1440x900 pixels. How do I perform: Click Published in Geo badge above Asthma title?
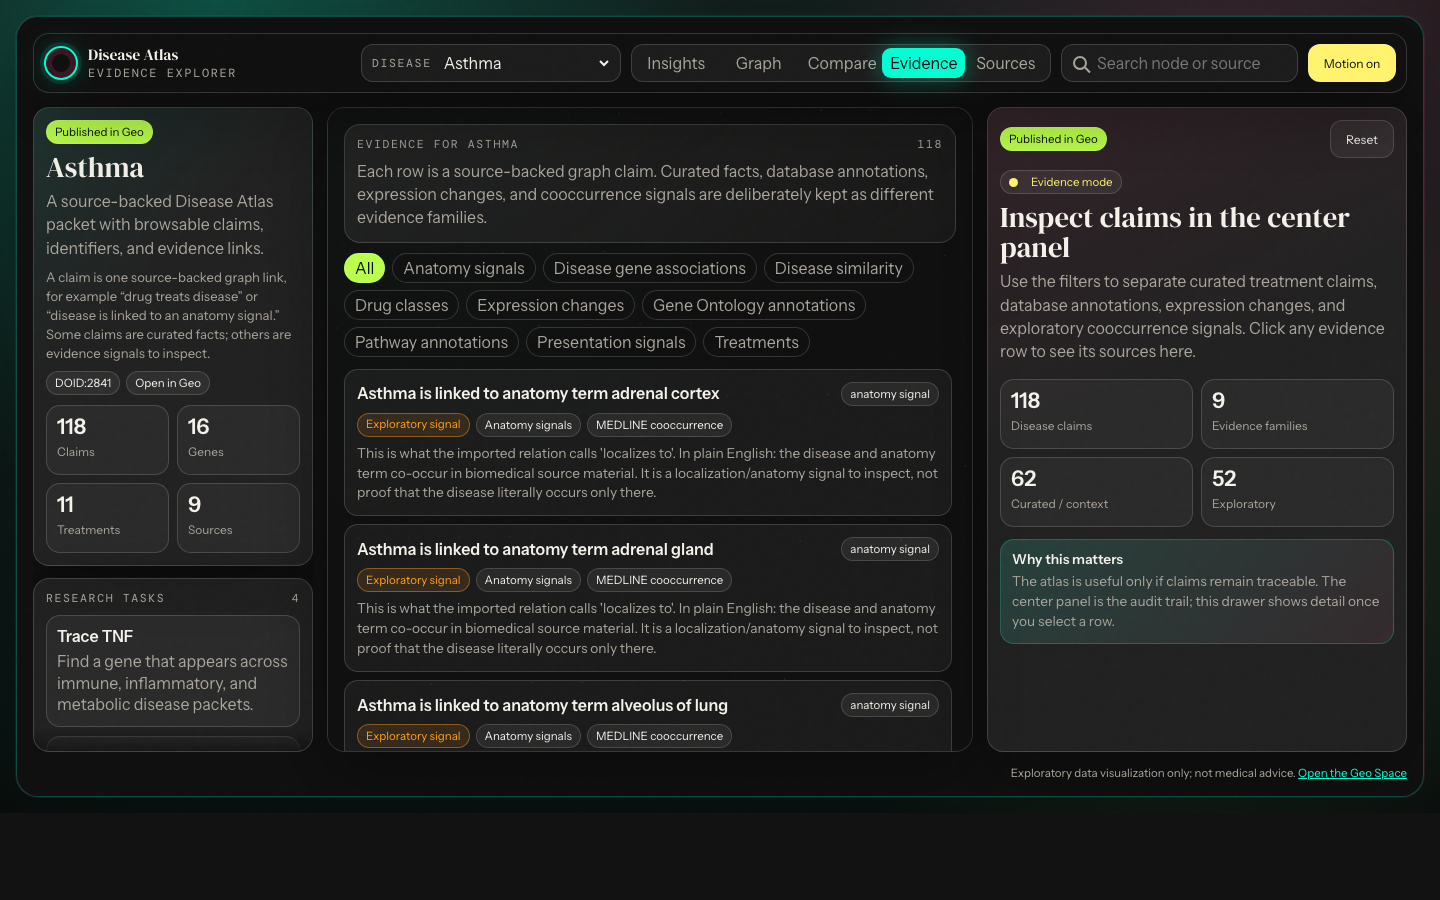(x=99, y=132)
